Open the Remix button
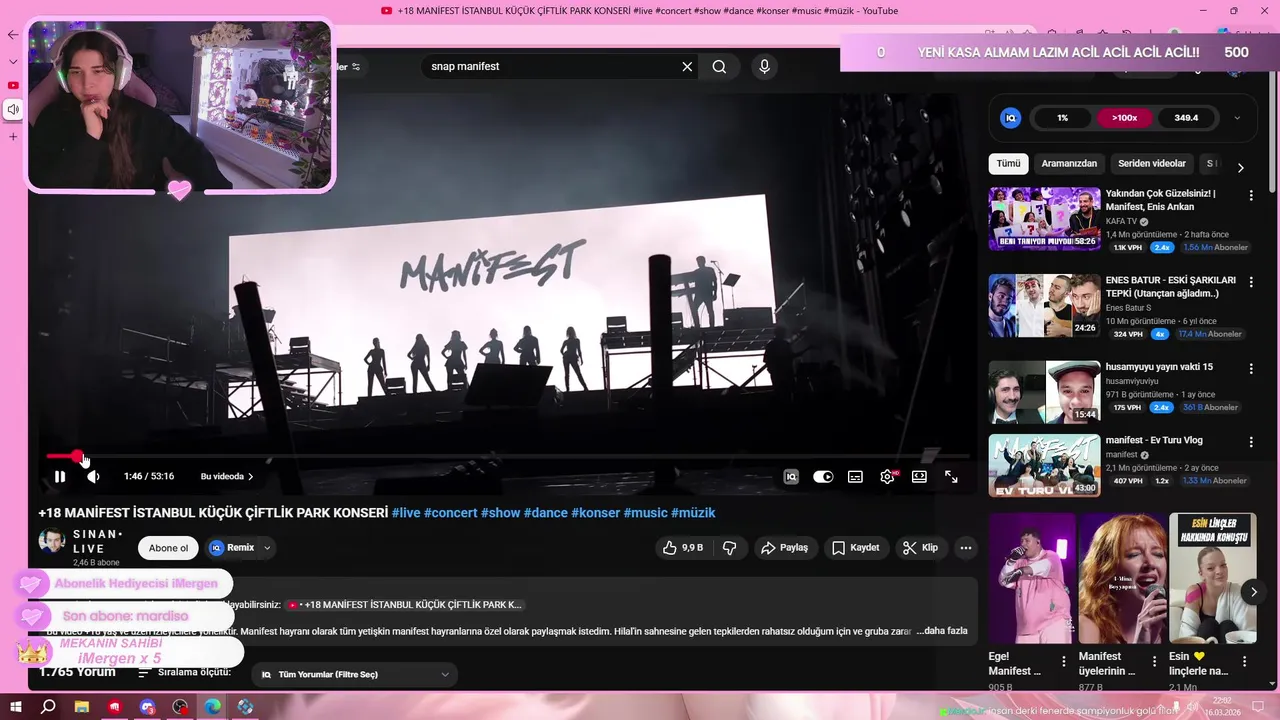The image size is (1280, 720). click(232, 548)
